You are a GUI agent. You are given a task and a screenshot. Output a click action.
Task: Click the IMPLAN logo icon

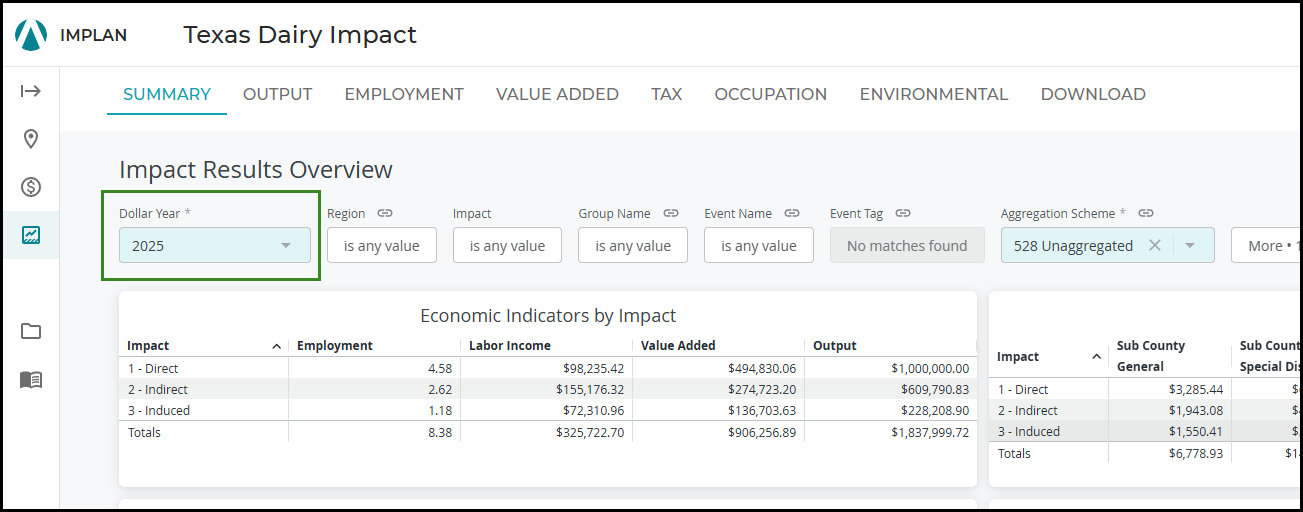coord(31,35)
